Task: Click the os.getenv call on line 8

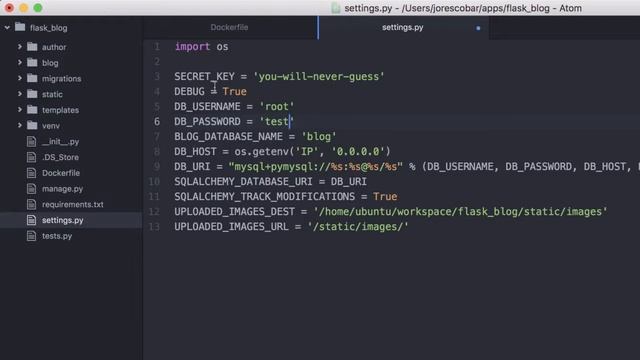Action: 312,151
